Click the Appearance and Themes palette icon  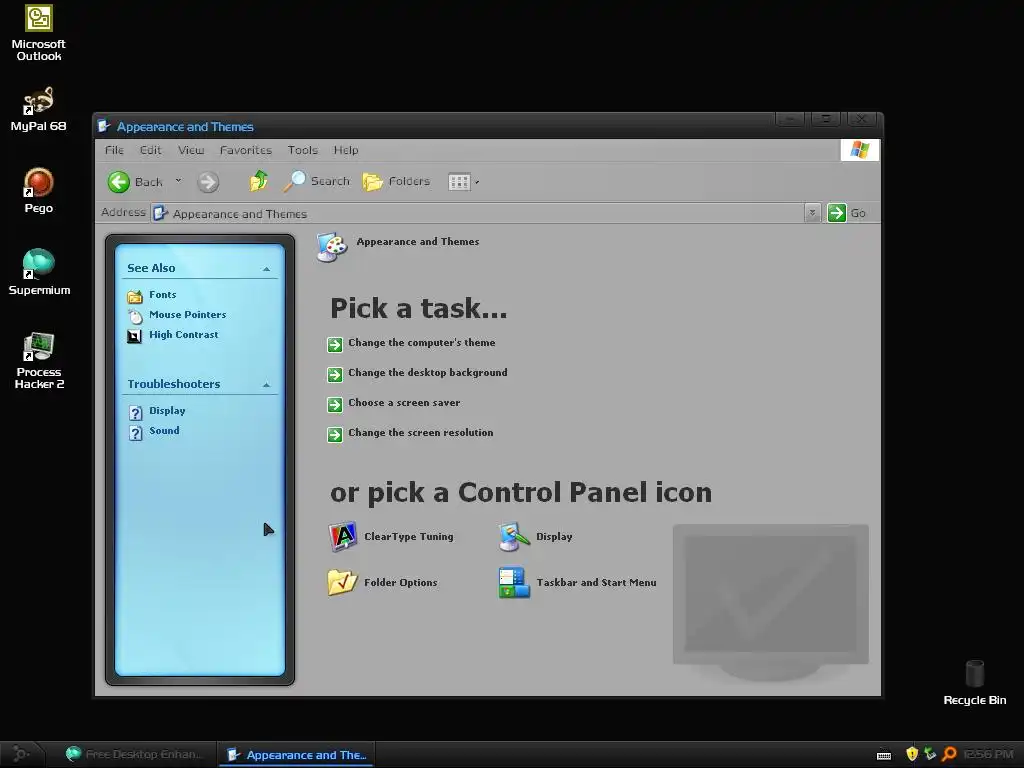click(332, 247)
